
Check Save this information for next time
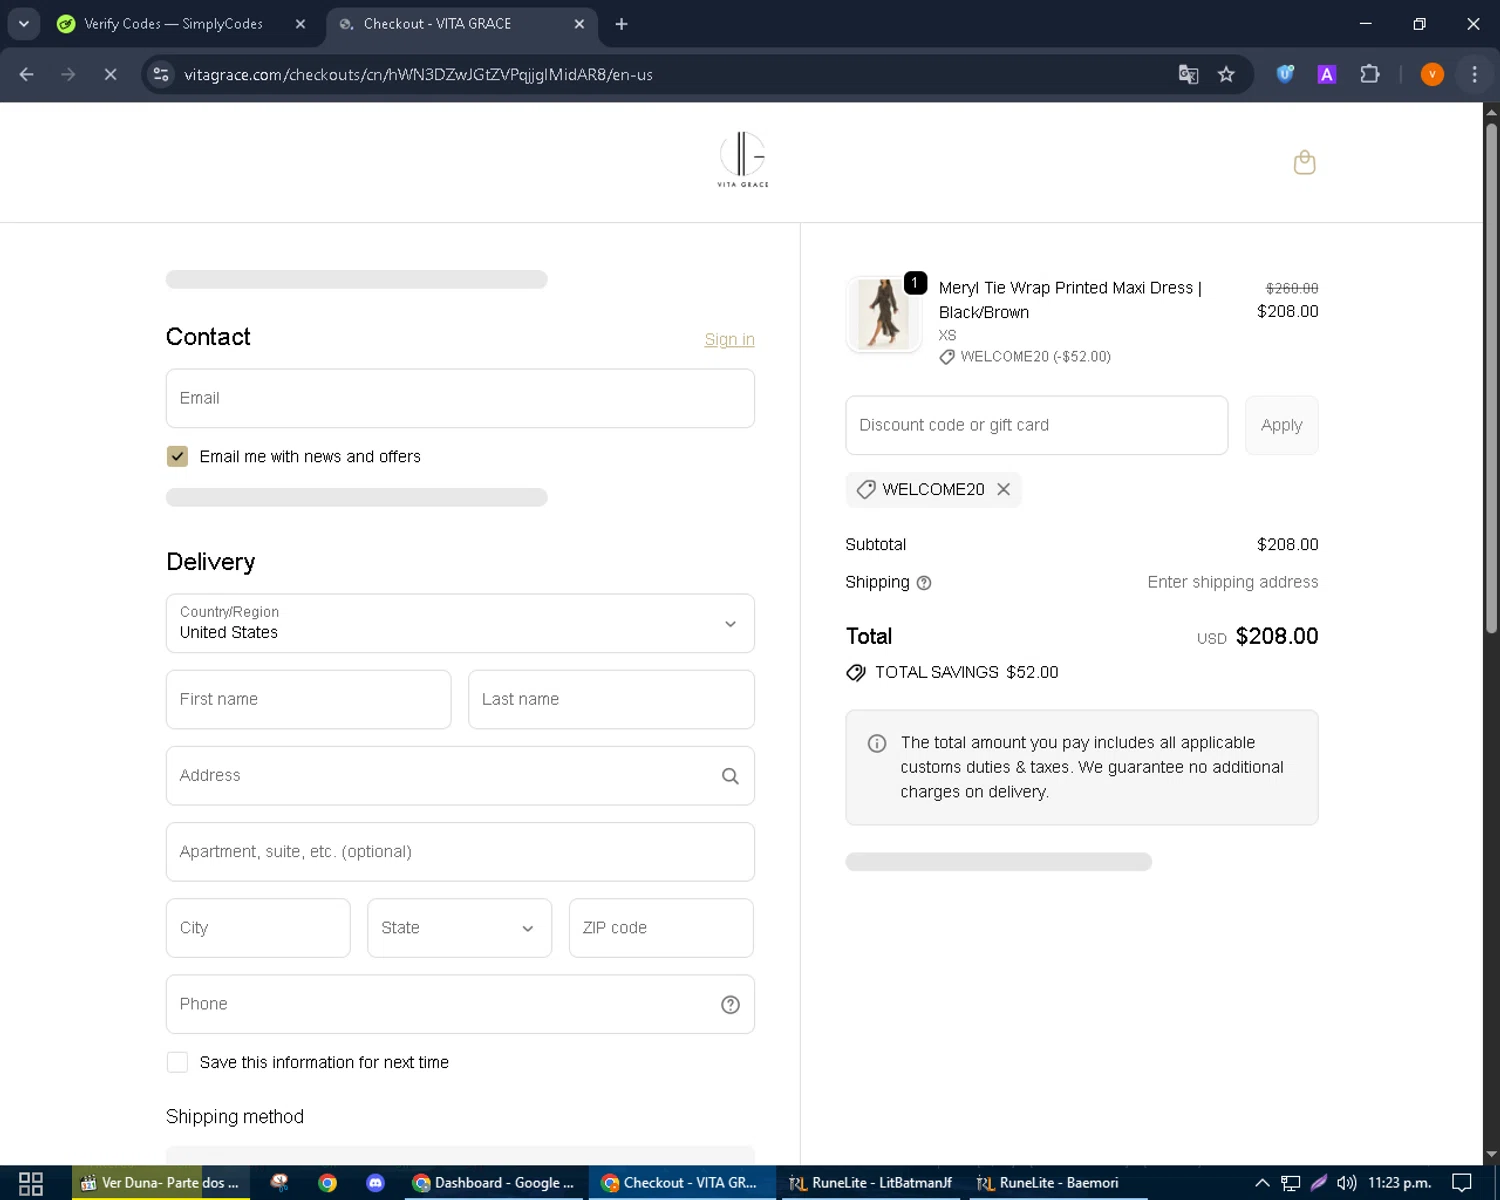tap(177, 1063)
